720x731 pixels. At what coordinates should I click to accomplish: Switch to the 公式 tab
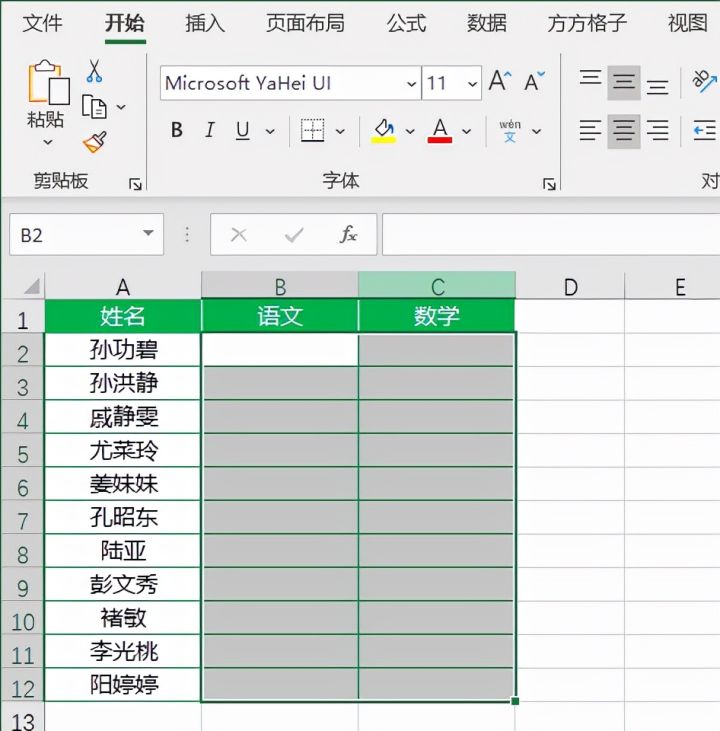pos(406,23)
